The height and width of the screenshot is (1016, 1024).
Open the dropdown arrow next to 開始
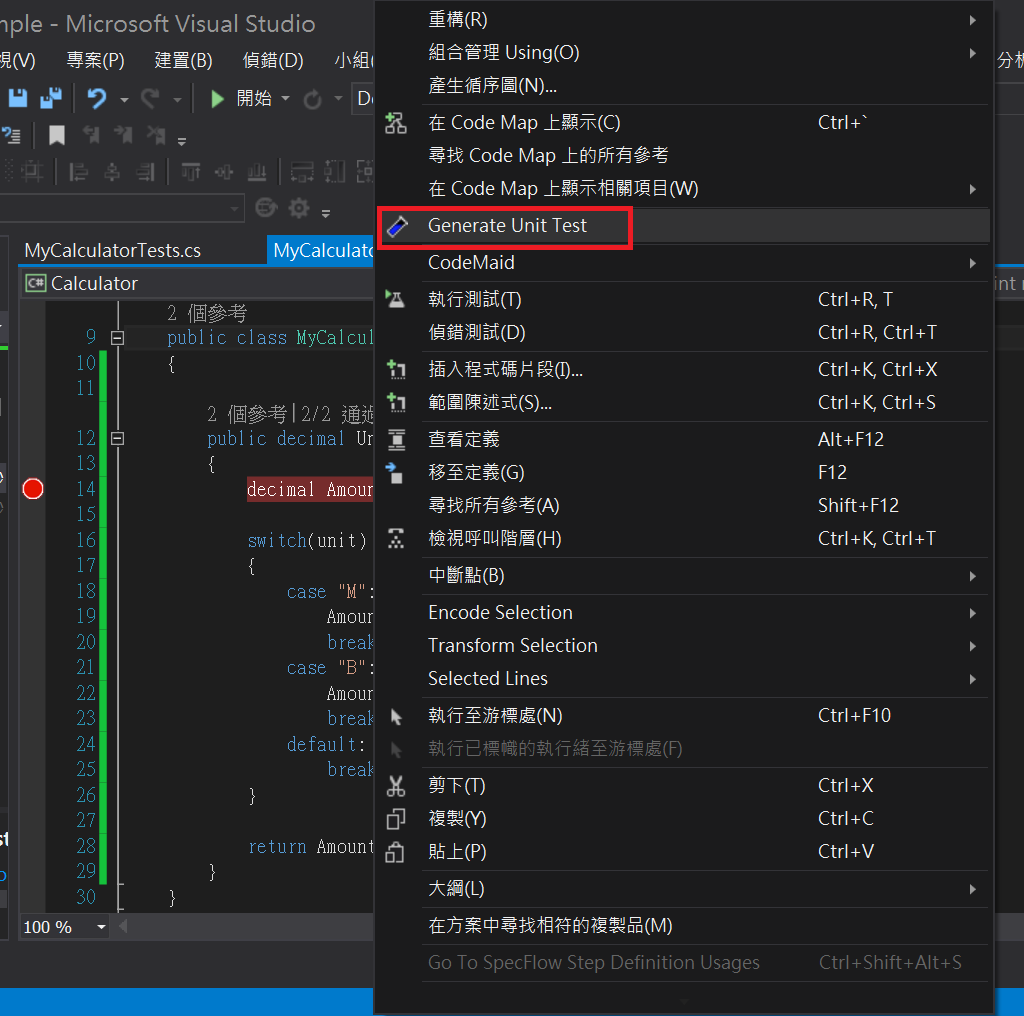click(285, 99)
